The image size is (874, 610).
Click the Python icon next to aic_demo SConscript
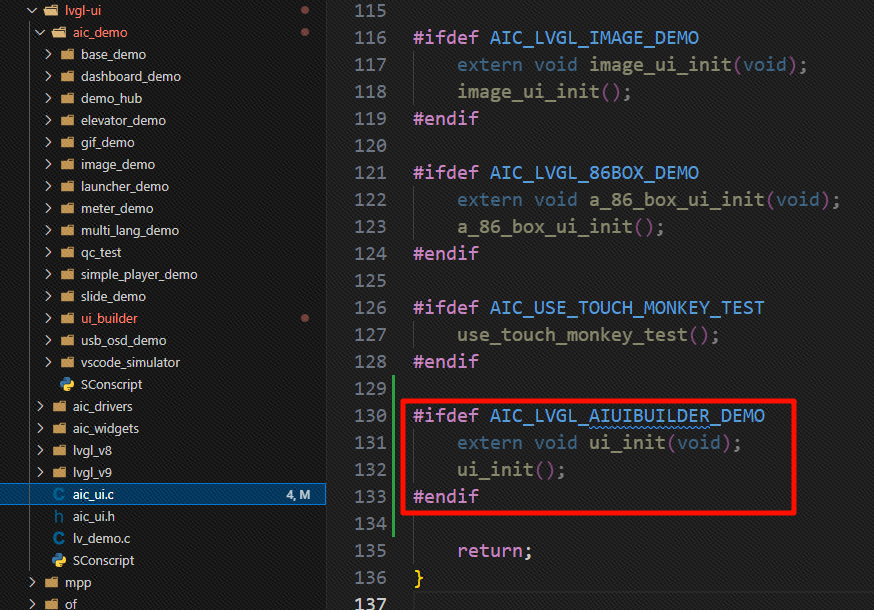click(x=67, y=384)
